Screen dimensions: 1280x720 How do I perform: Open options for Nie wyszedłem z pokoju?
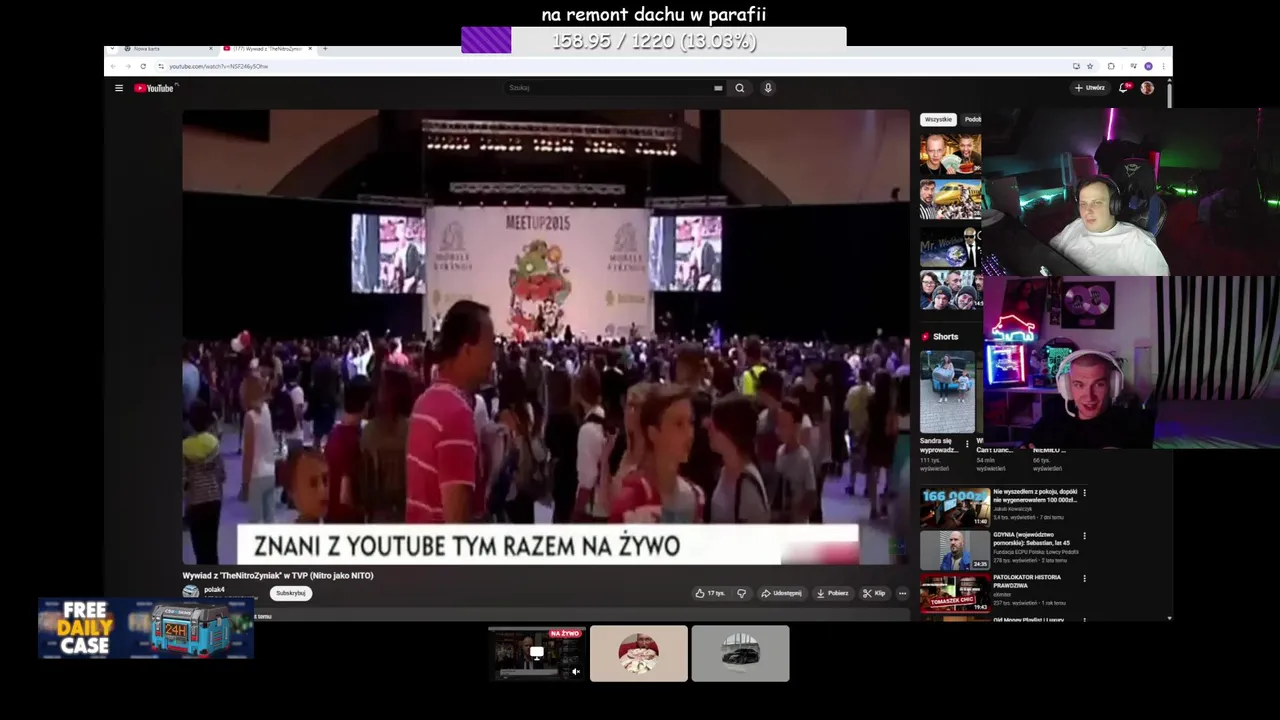pyautogui.click(x=1084, y=493)
